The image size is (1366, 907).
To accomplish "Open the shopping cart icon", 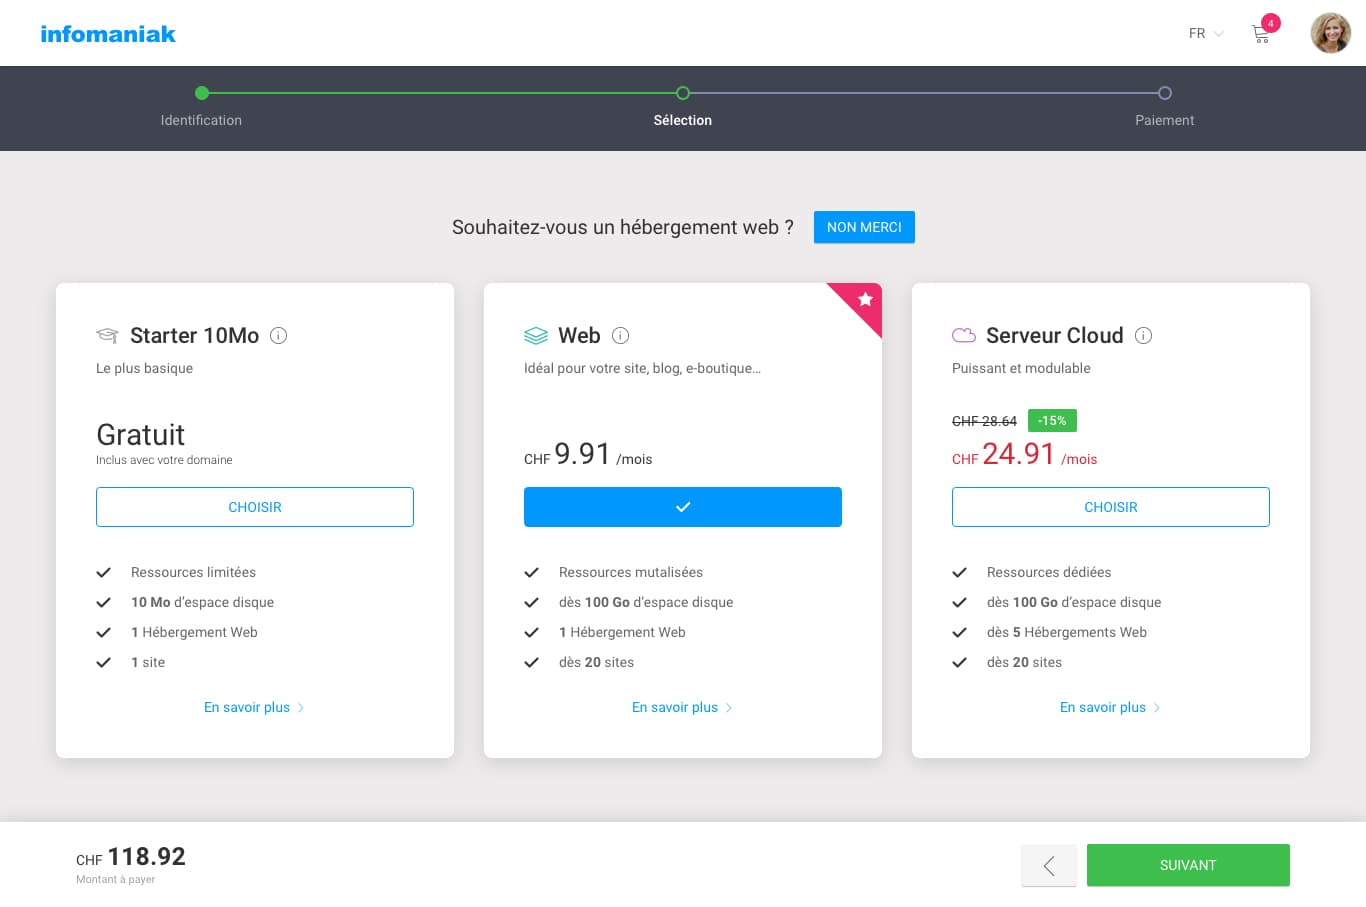I will 1261,34.
